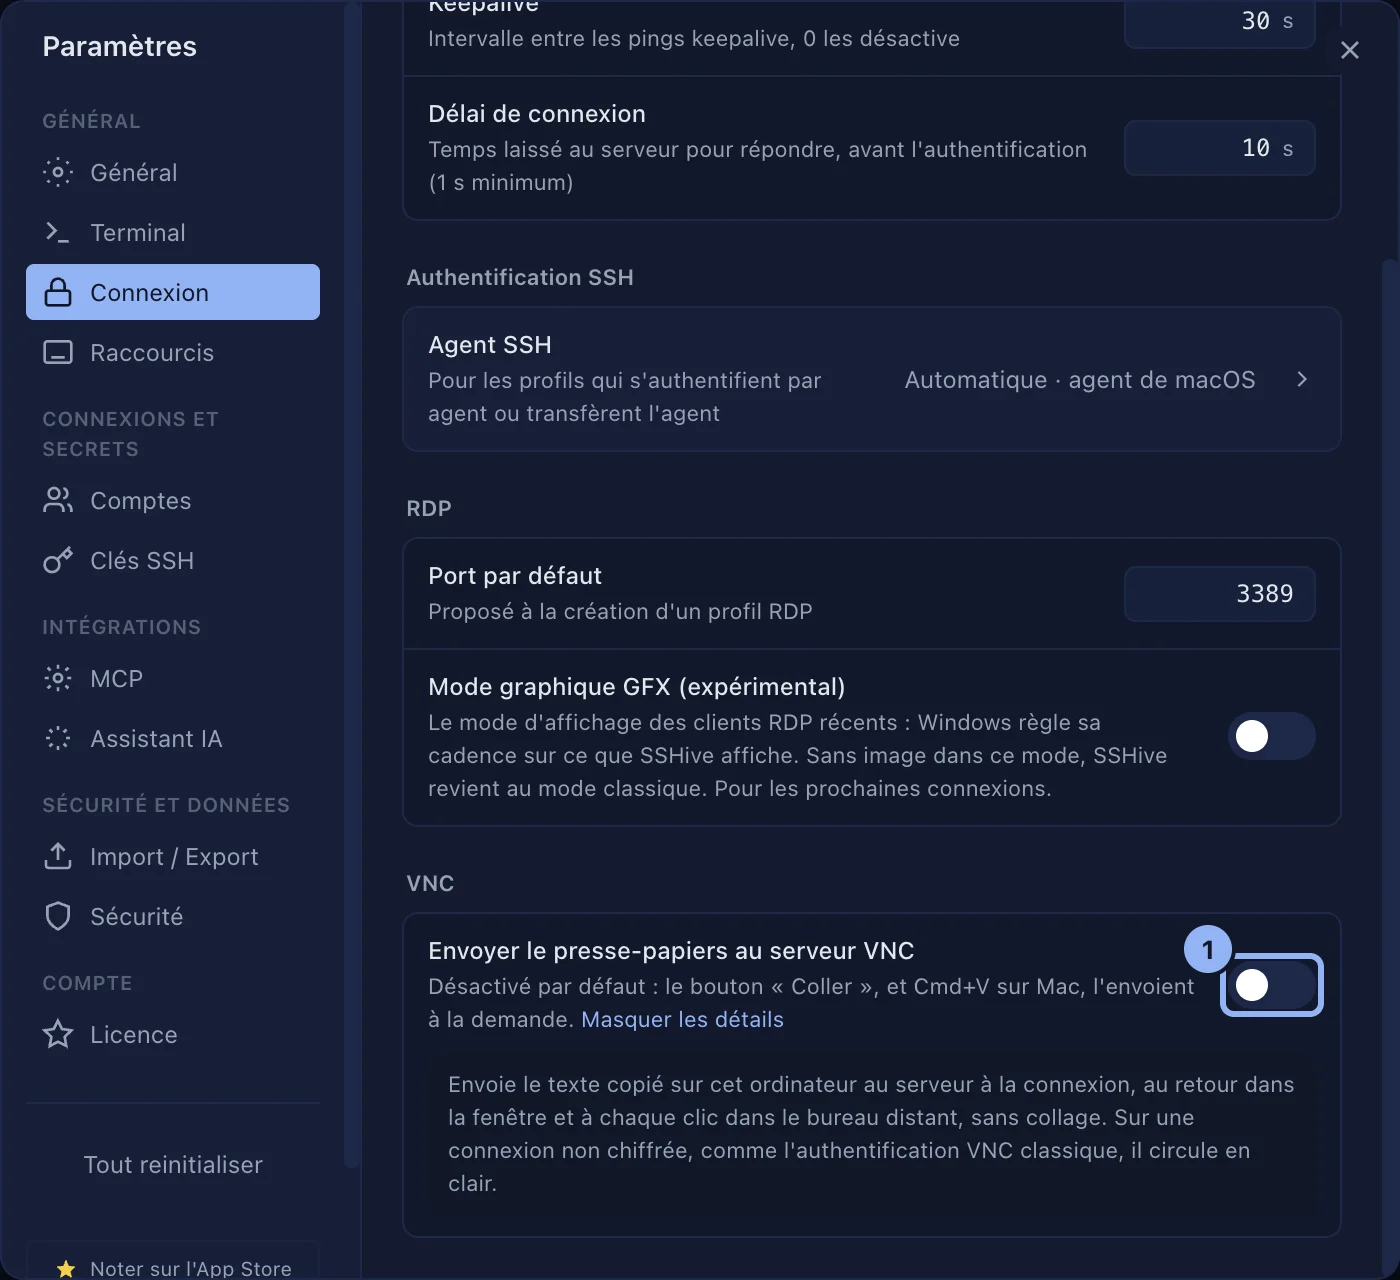The width and height of the screenshot is (1400, 1280).
Task: Open the Général settings section
Action: tap(173, 172)
